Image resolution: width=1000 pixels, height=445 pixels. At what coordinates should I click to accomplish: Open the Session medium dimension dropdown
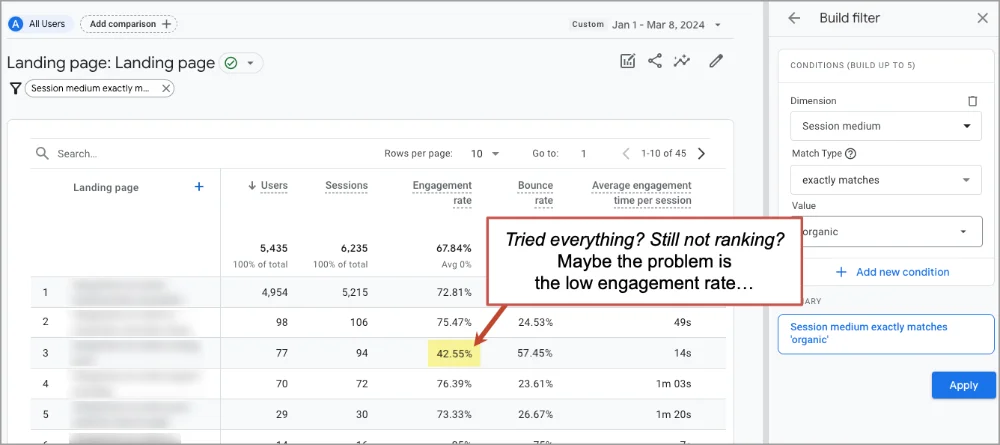886,126
